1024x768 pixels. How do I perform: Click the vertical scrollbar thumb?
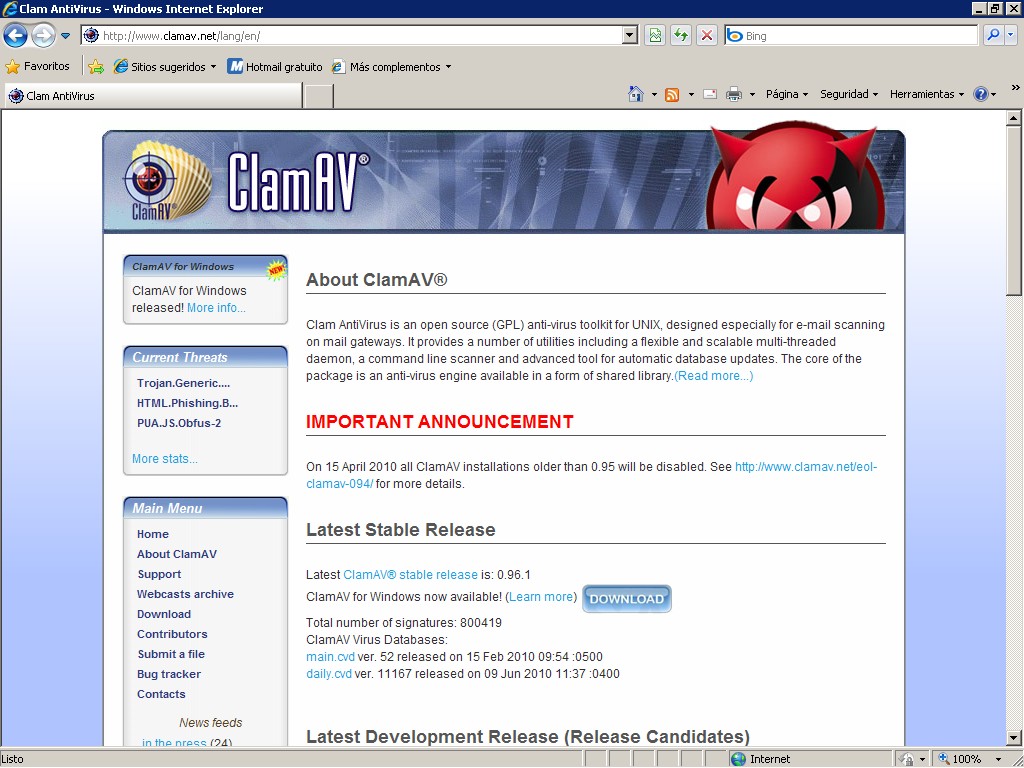tap(1014, 211)
